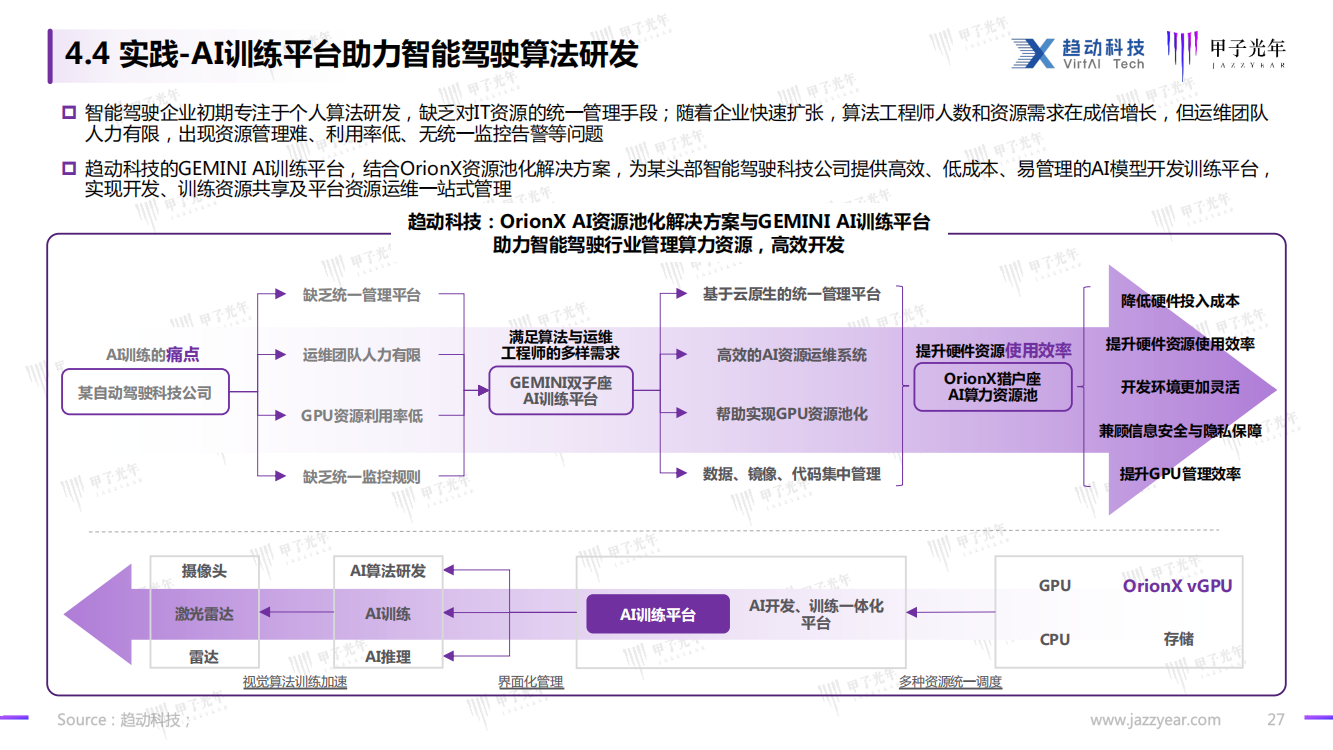Click the 运维团队人力有限 pain point

pyautogui.click(x=362, y=355)
